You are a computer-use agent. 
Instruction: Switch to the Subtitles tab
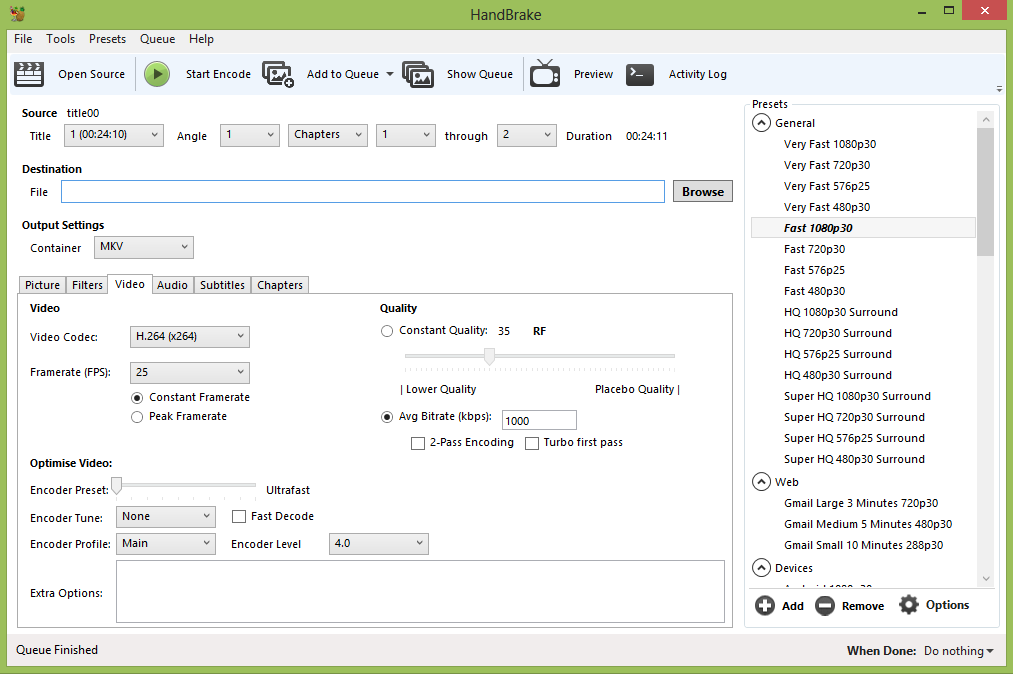tap(222, 285)
